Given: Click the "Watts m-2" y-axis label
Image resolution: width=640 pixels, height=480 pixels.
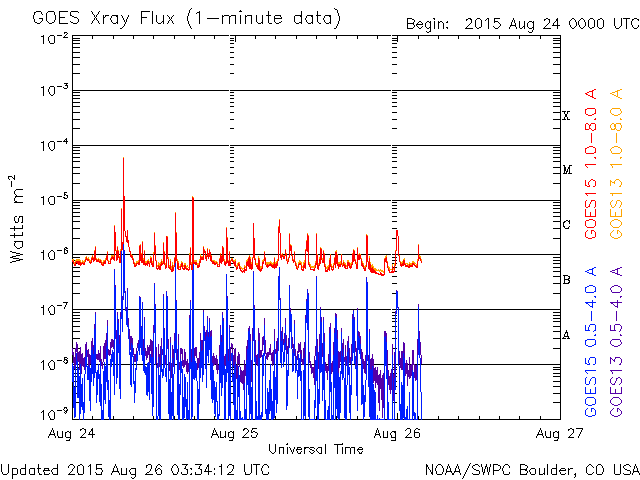Looking at the screenshot, I should (x=16, y=219).
